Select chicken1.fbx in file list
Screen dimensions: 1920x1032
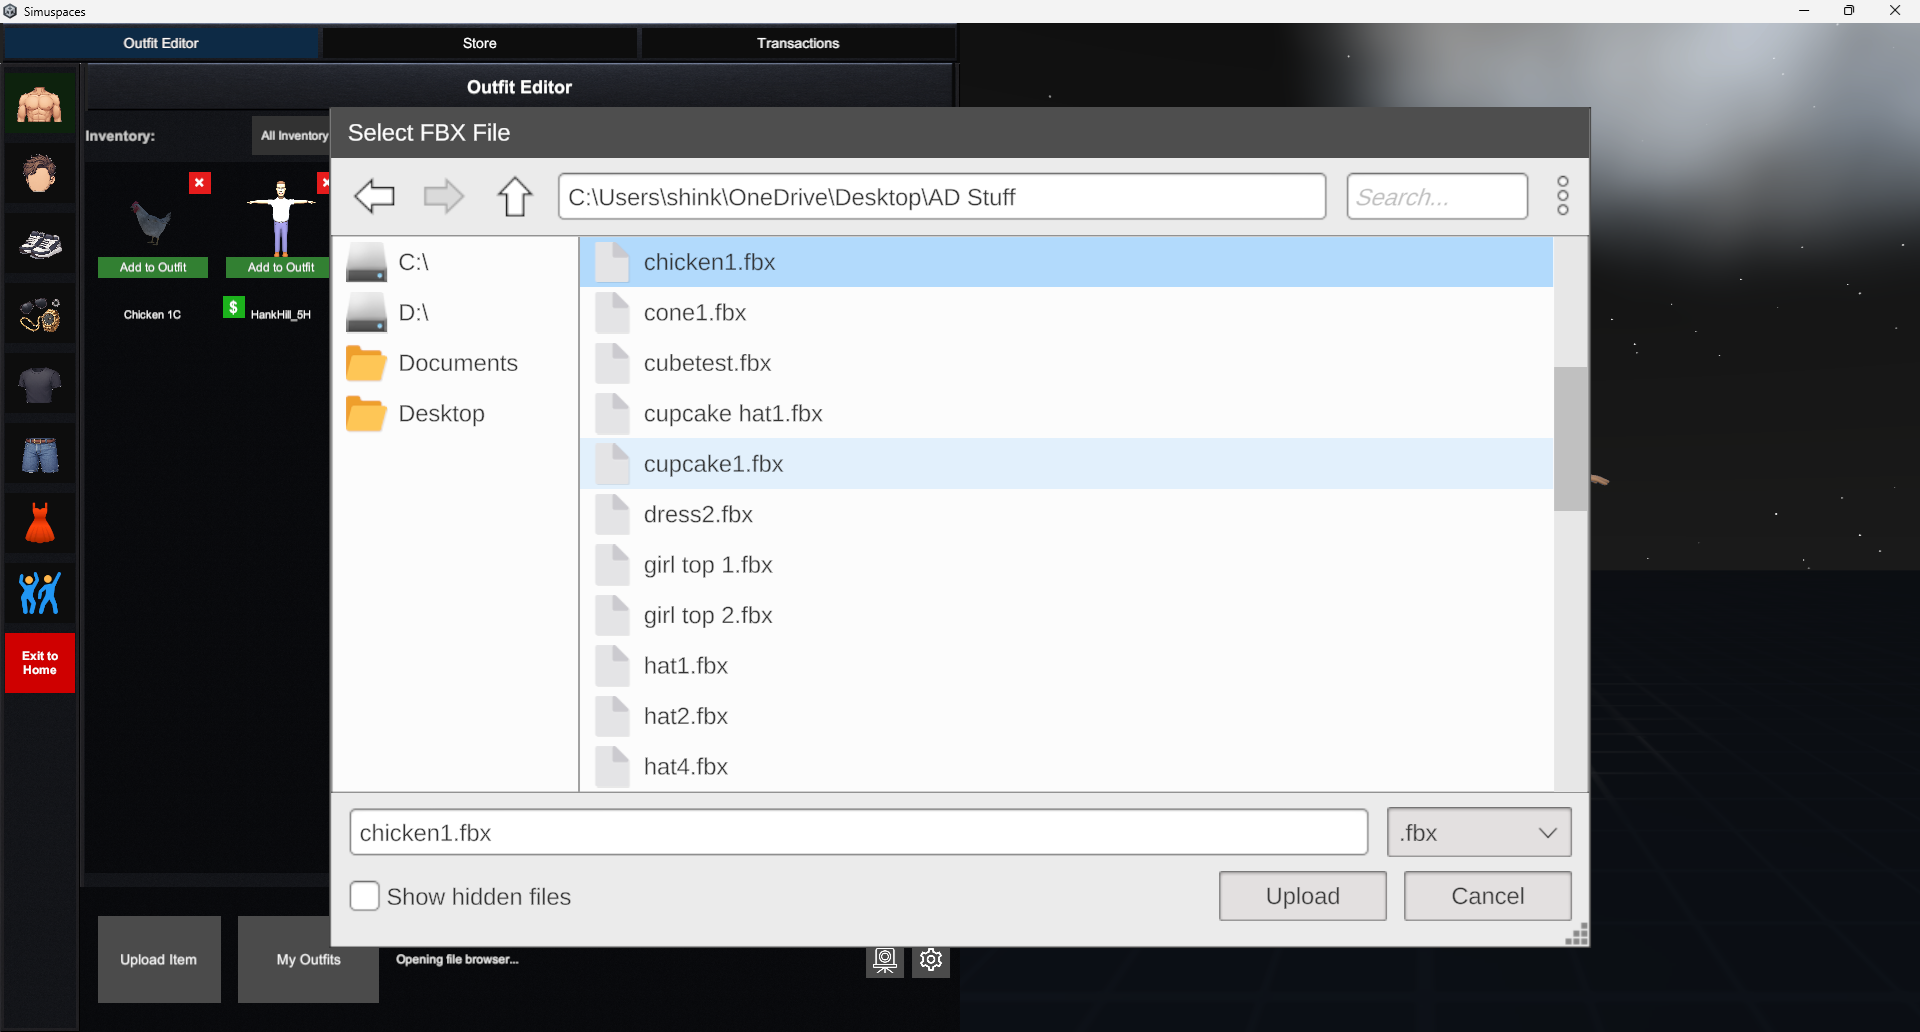[1066, 262]
